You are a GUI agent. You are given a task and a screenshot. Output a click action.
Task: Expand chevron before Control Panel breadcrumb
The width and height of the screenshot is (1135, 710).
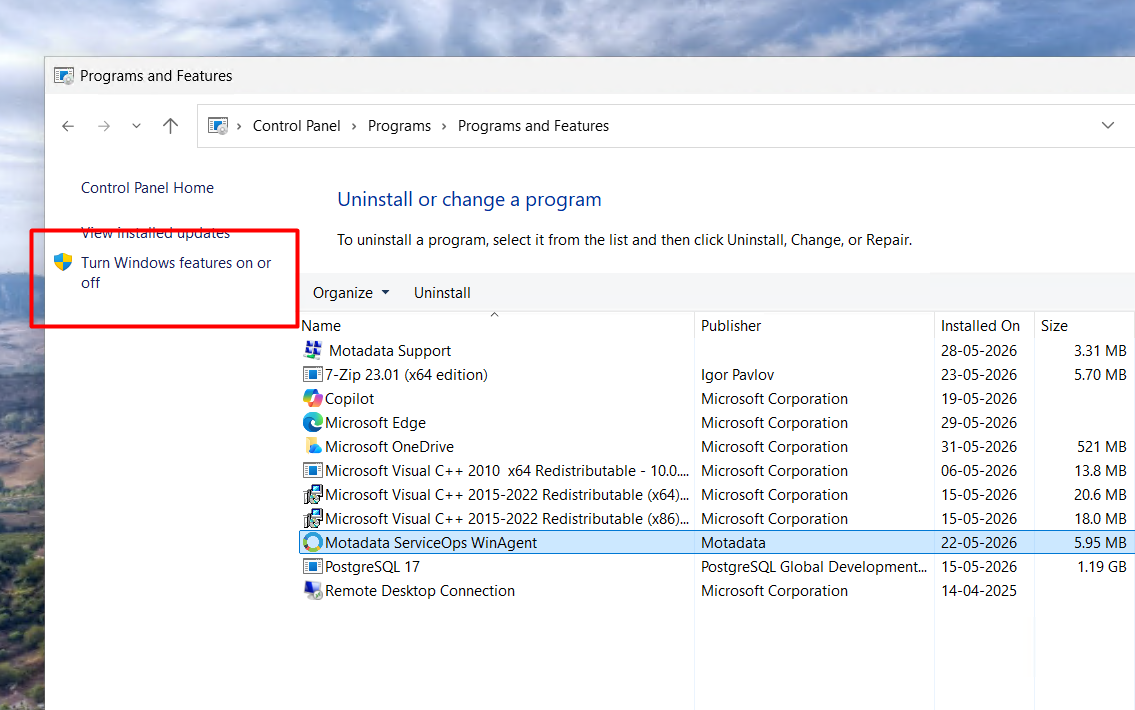pos(239,126)
